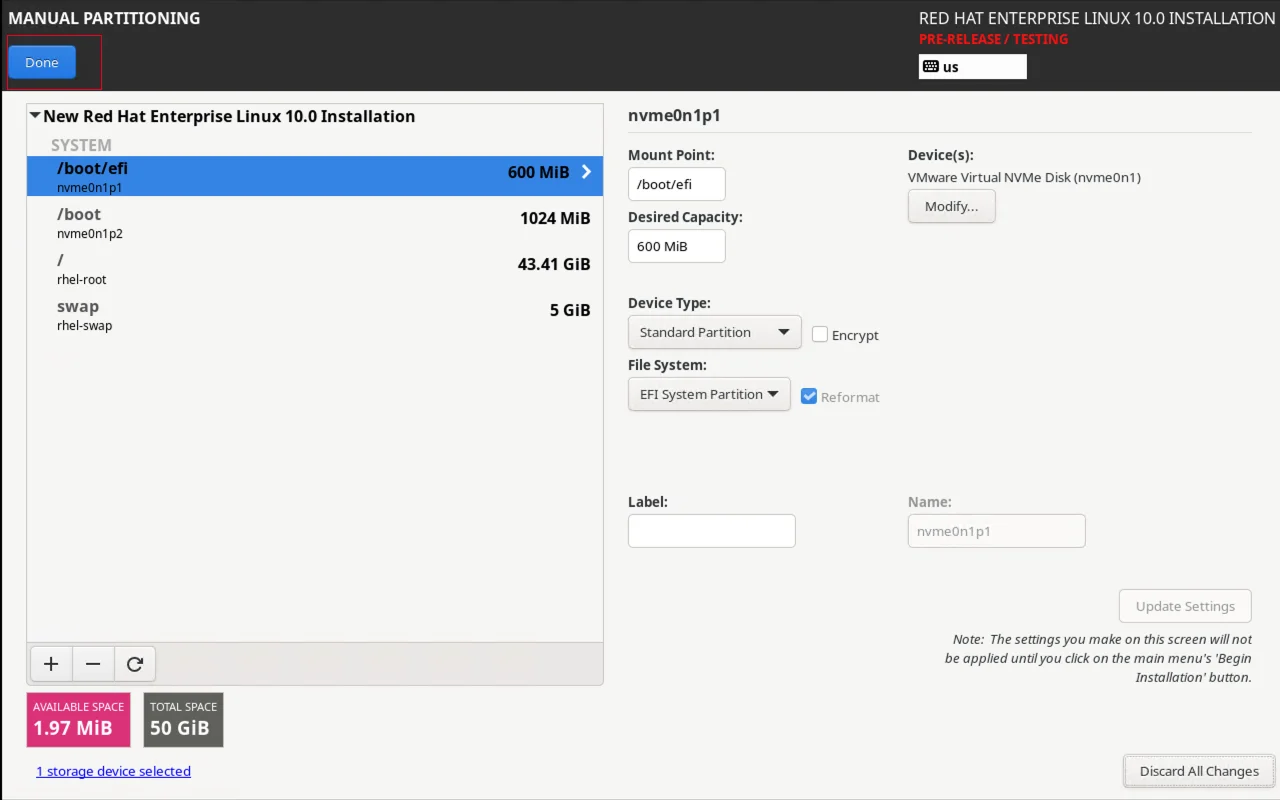Click the Modify... devices button
Screen dimensions: 1280x800
pyautogui.click(x=952, y=206)
